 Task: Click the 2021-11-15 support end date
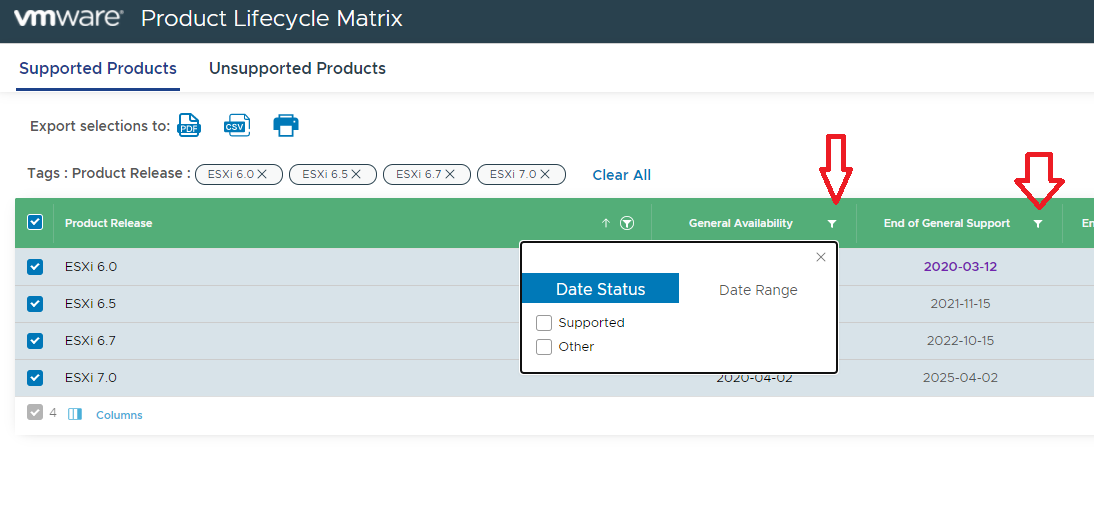pos(960,304)
